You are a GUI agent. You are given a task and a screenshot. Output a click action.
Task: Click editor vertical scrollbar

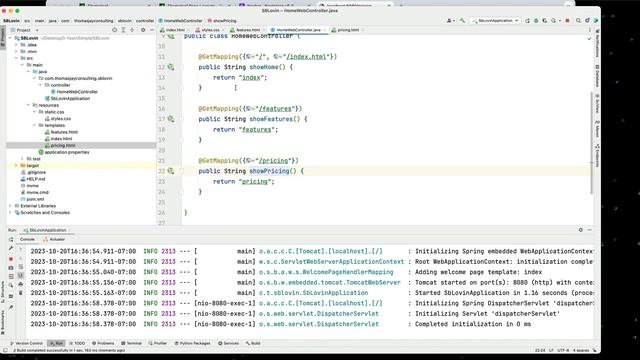(x=592, y=143)
